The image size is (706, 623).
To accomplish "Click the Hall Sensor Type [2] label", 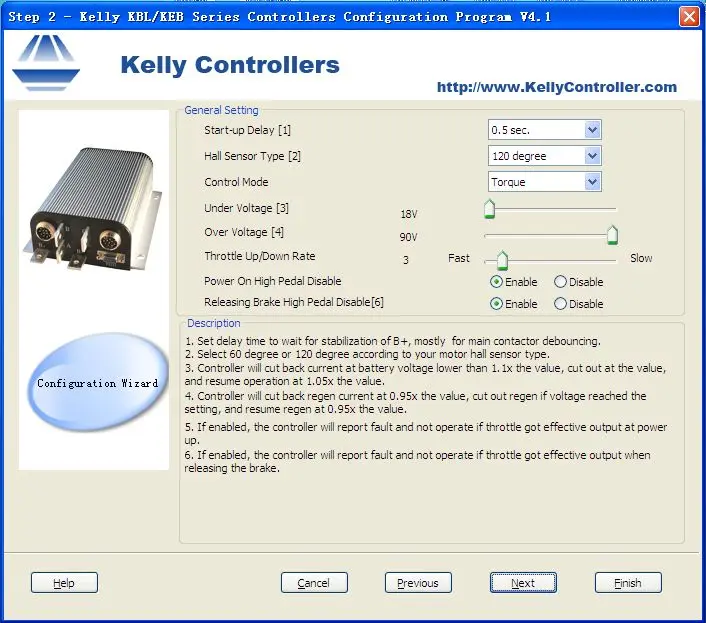I will [x=252, y=156].
